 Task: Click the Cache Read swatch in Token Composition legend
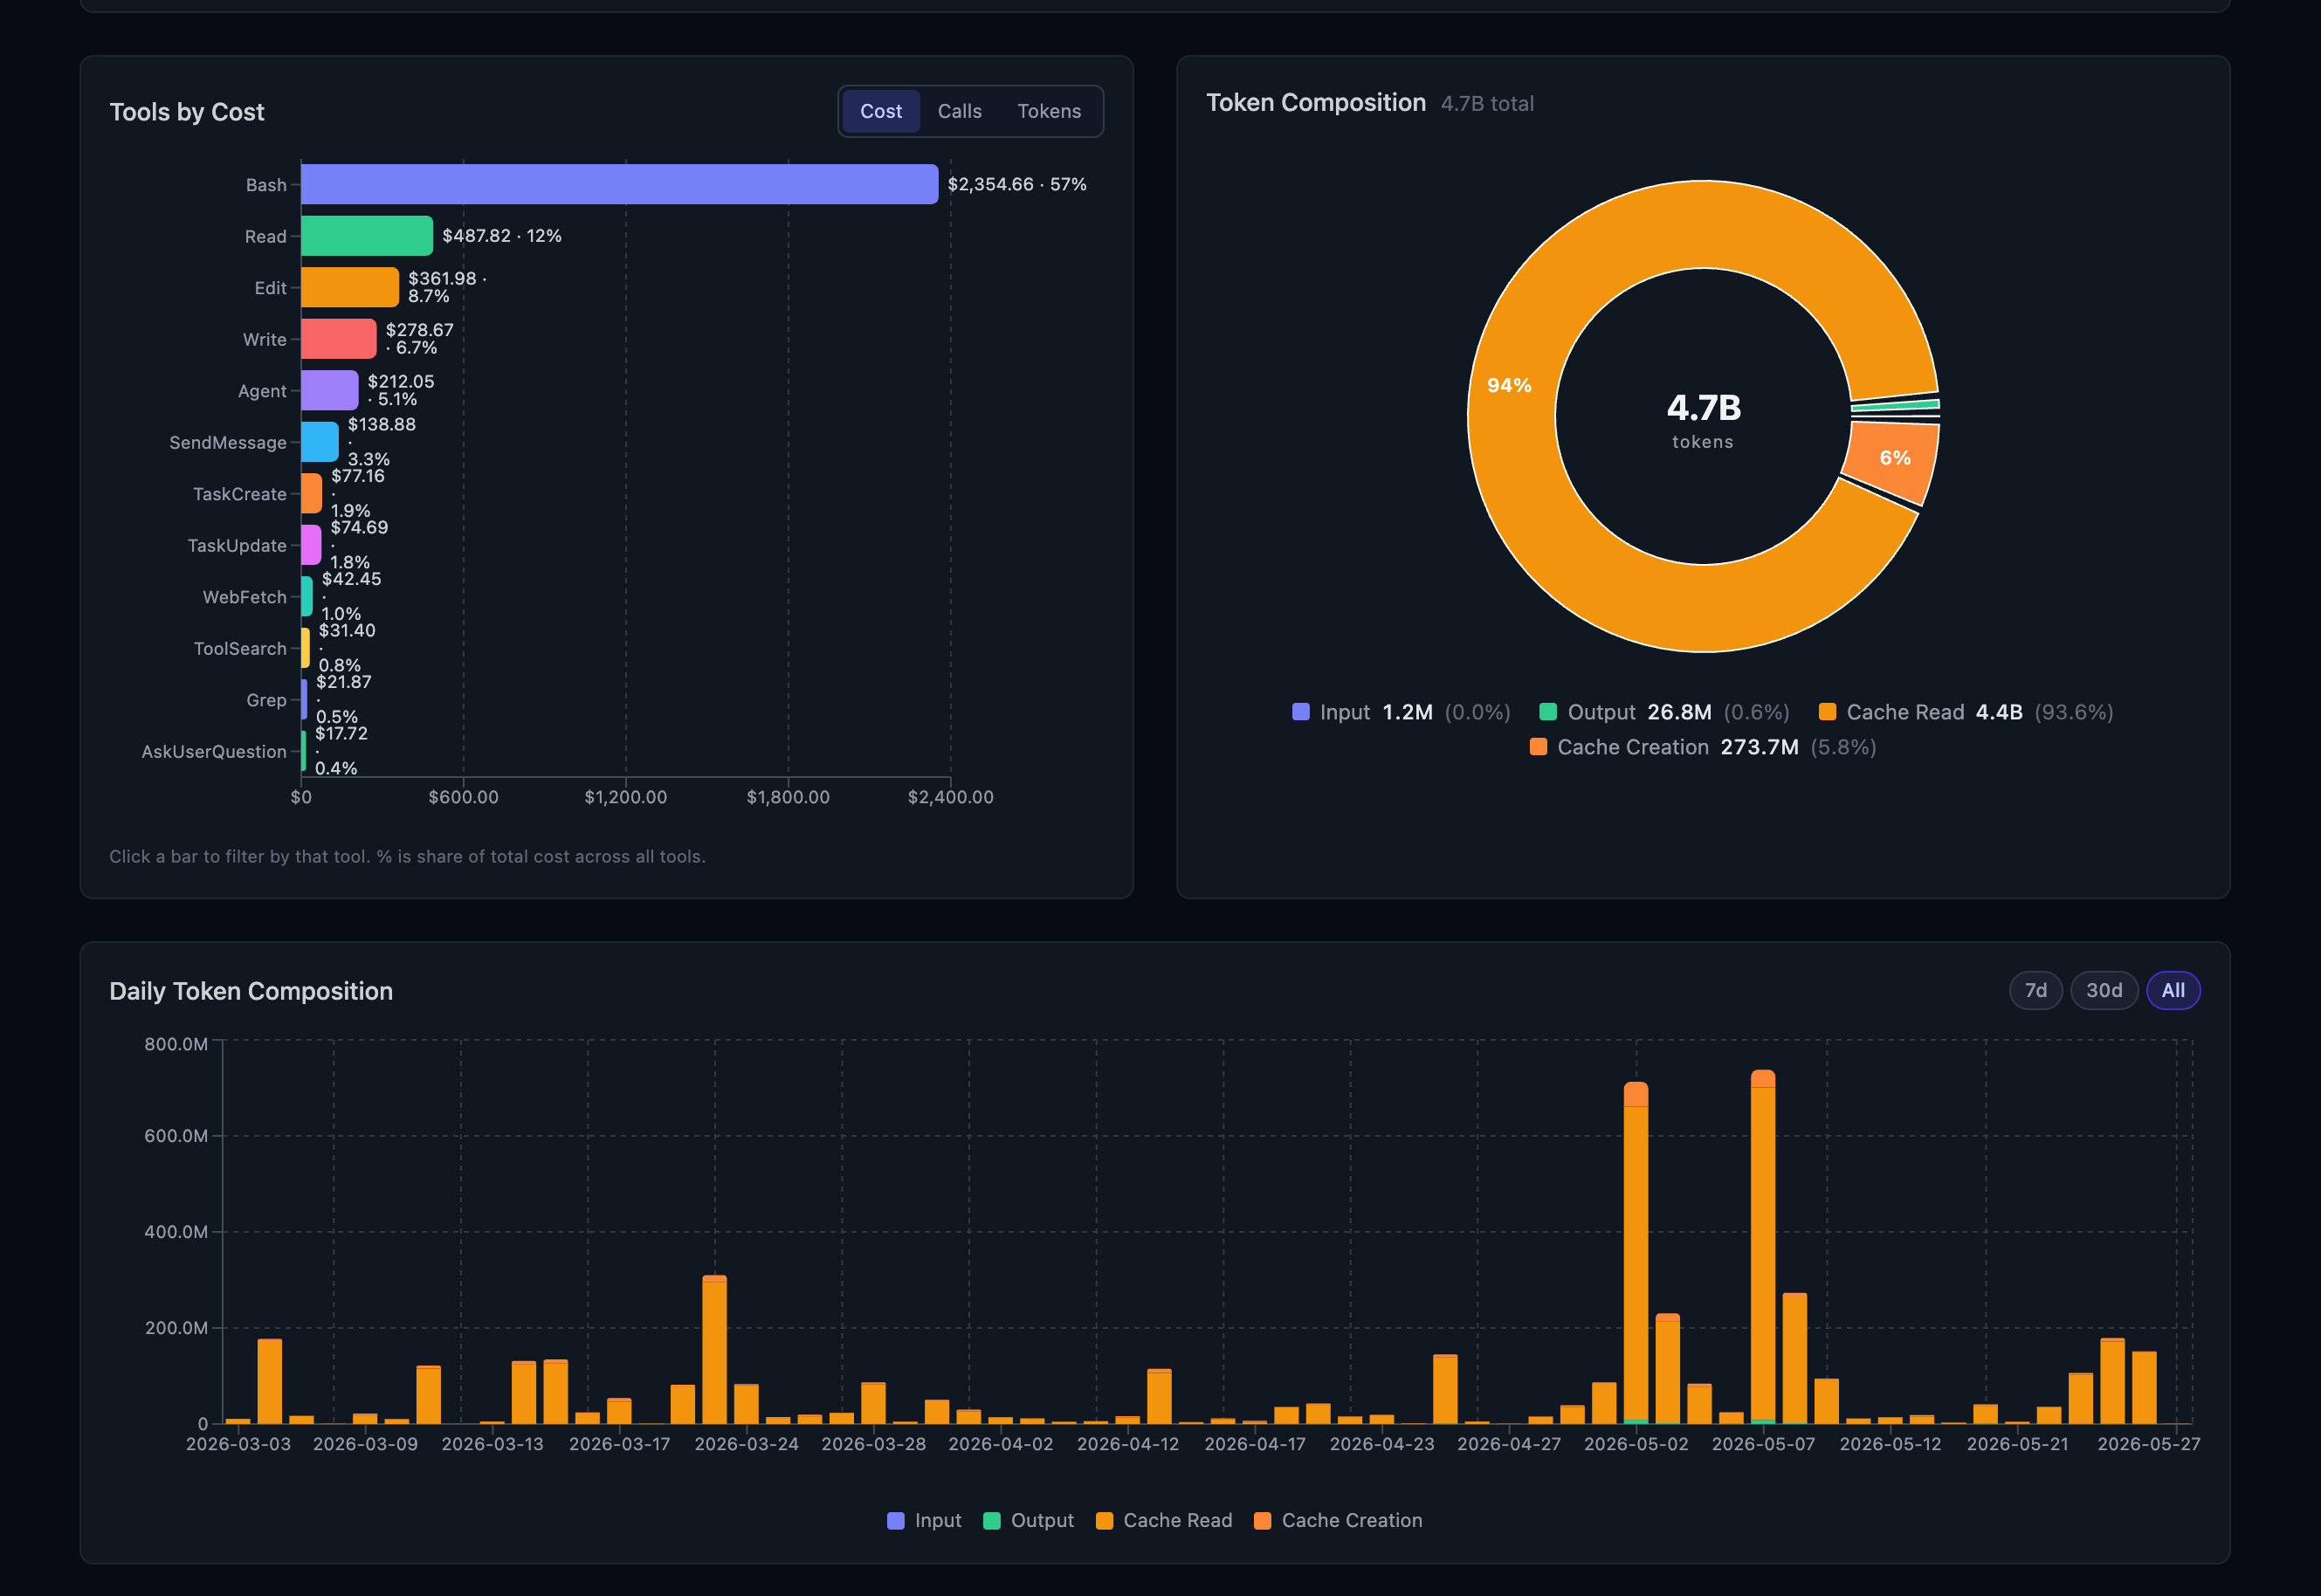click(1826, 712)
